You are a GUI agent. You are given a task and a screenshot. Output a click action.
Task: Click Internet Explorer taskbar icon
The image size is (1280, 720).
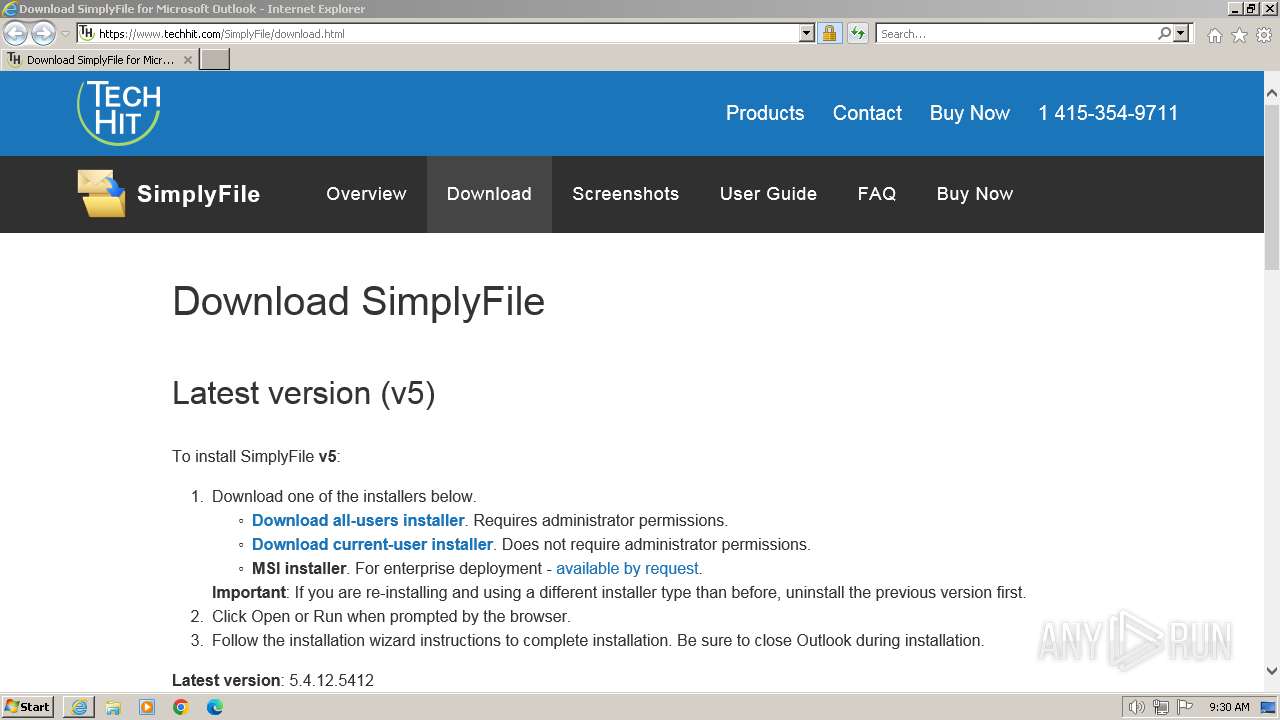[79, 707]
